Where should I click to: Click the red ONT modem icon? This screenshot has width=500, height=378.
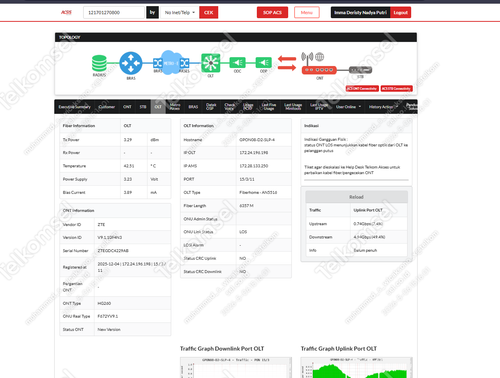click(319, 70)
